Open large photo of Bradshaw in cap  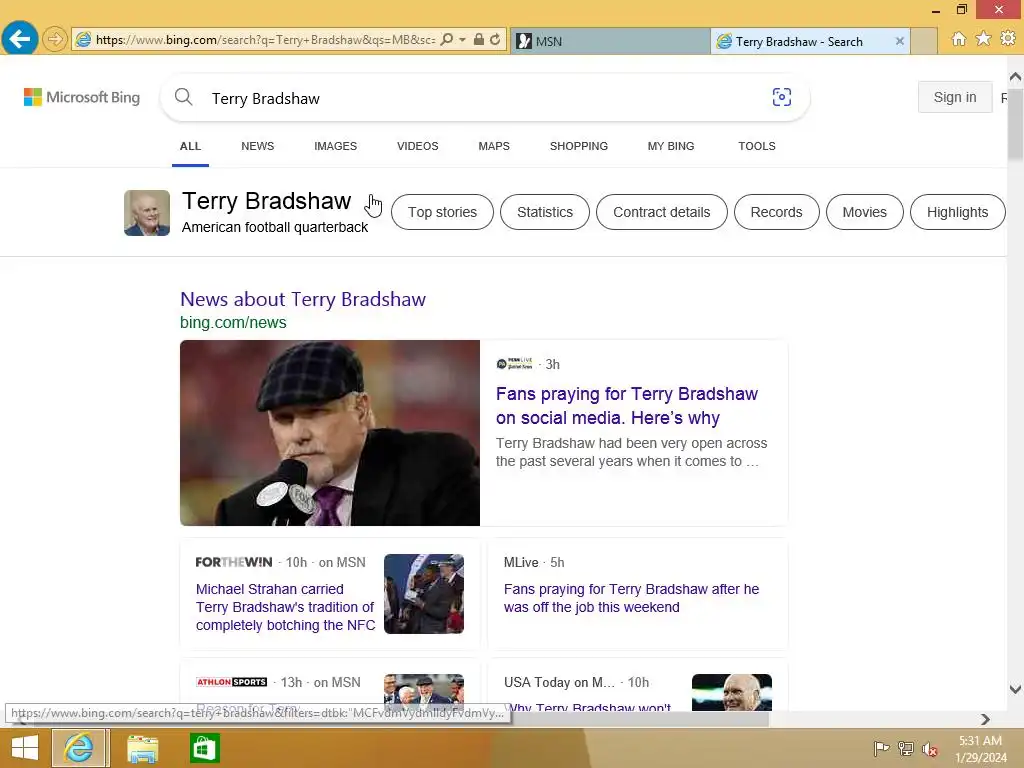[x=330, y=433]
